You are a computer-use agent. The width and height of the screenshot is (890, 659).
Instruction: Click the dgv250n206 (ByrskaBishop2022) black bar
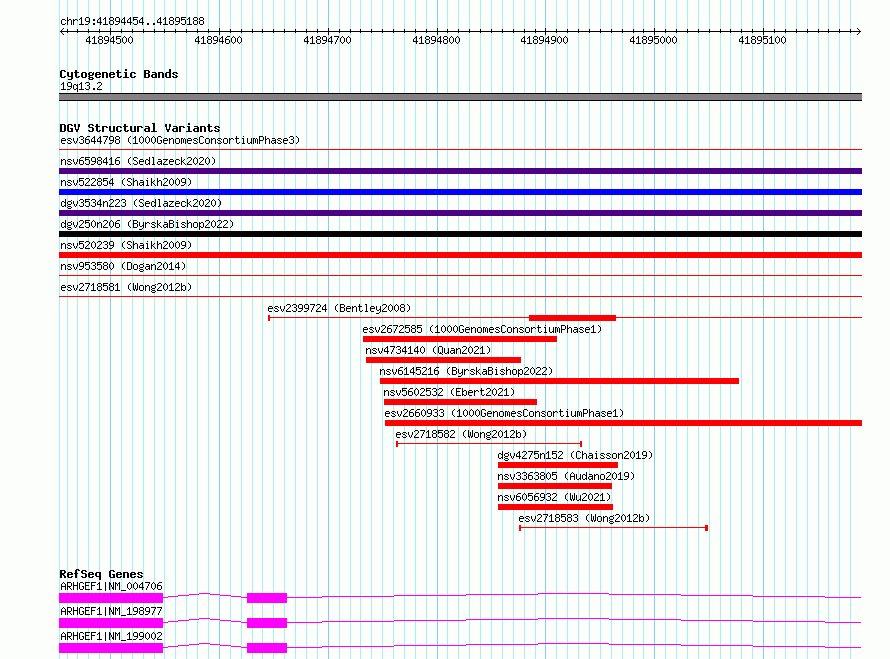460,234
